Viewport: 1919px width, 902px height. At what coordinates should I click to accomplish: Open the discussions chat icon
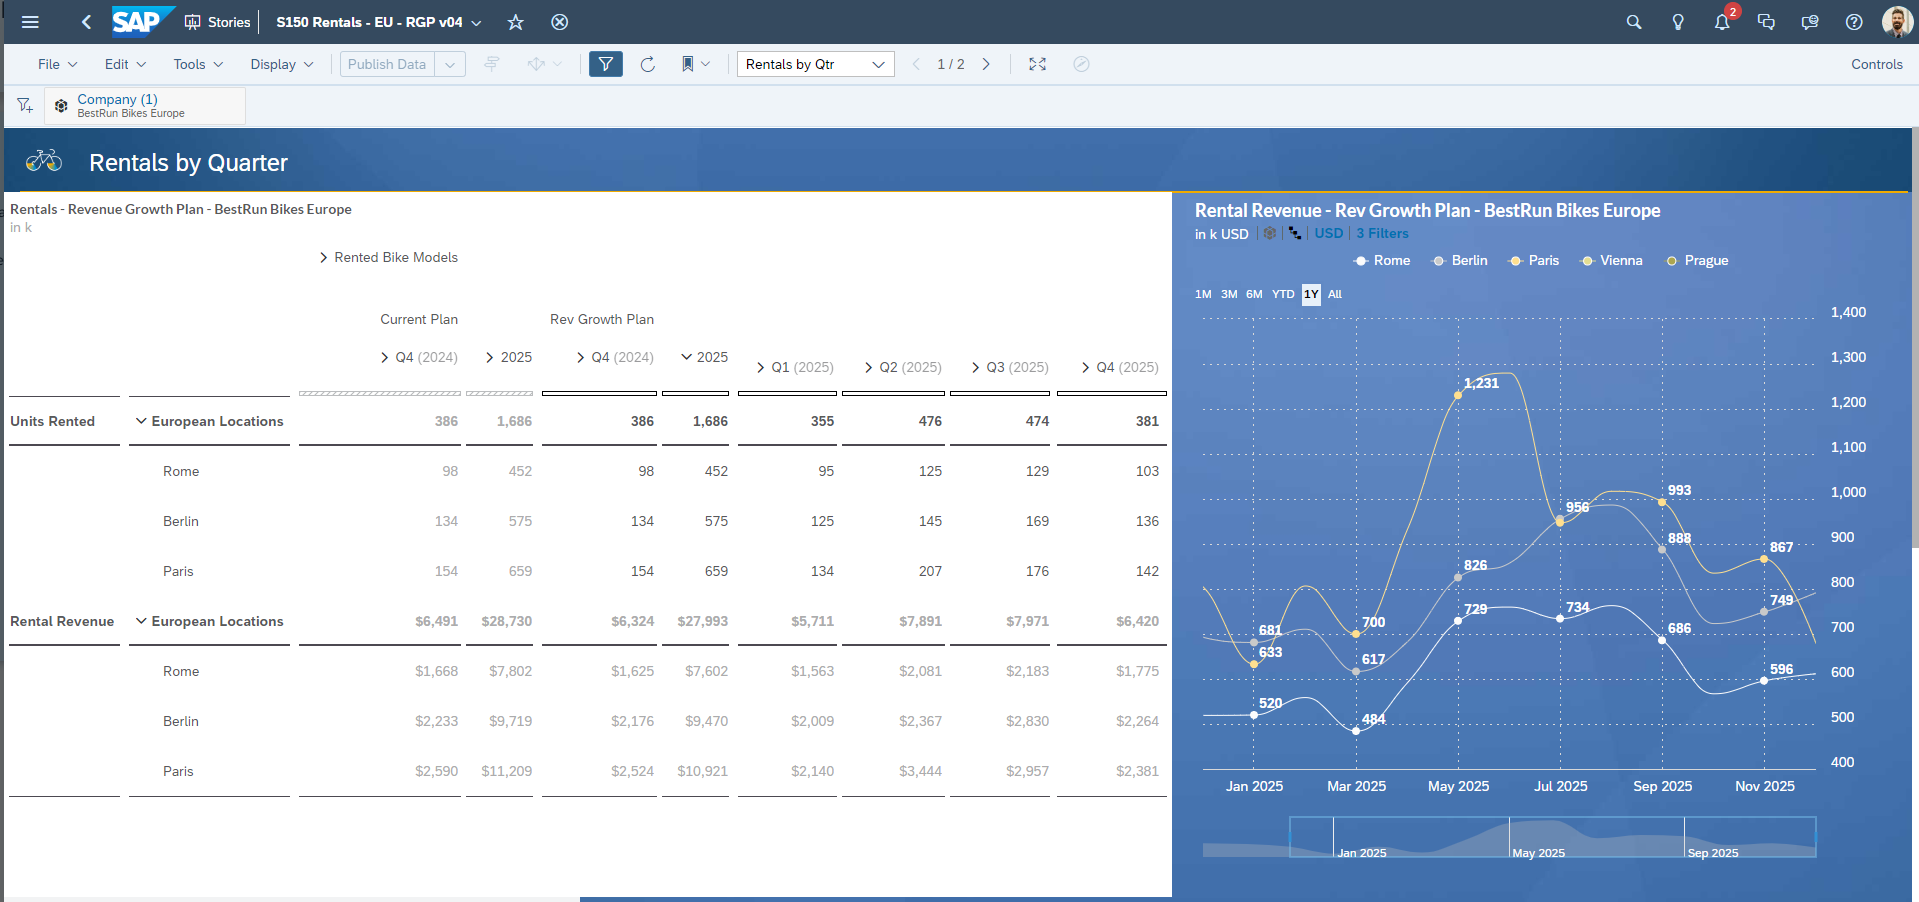click(1766, 22)
